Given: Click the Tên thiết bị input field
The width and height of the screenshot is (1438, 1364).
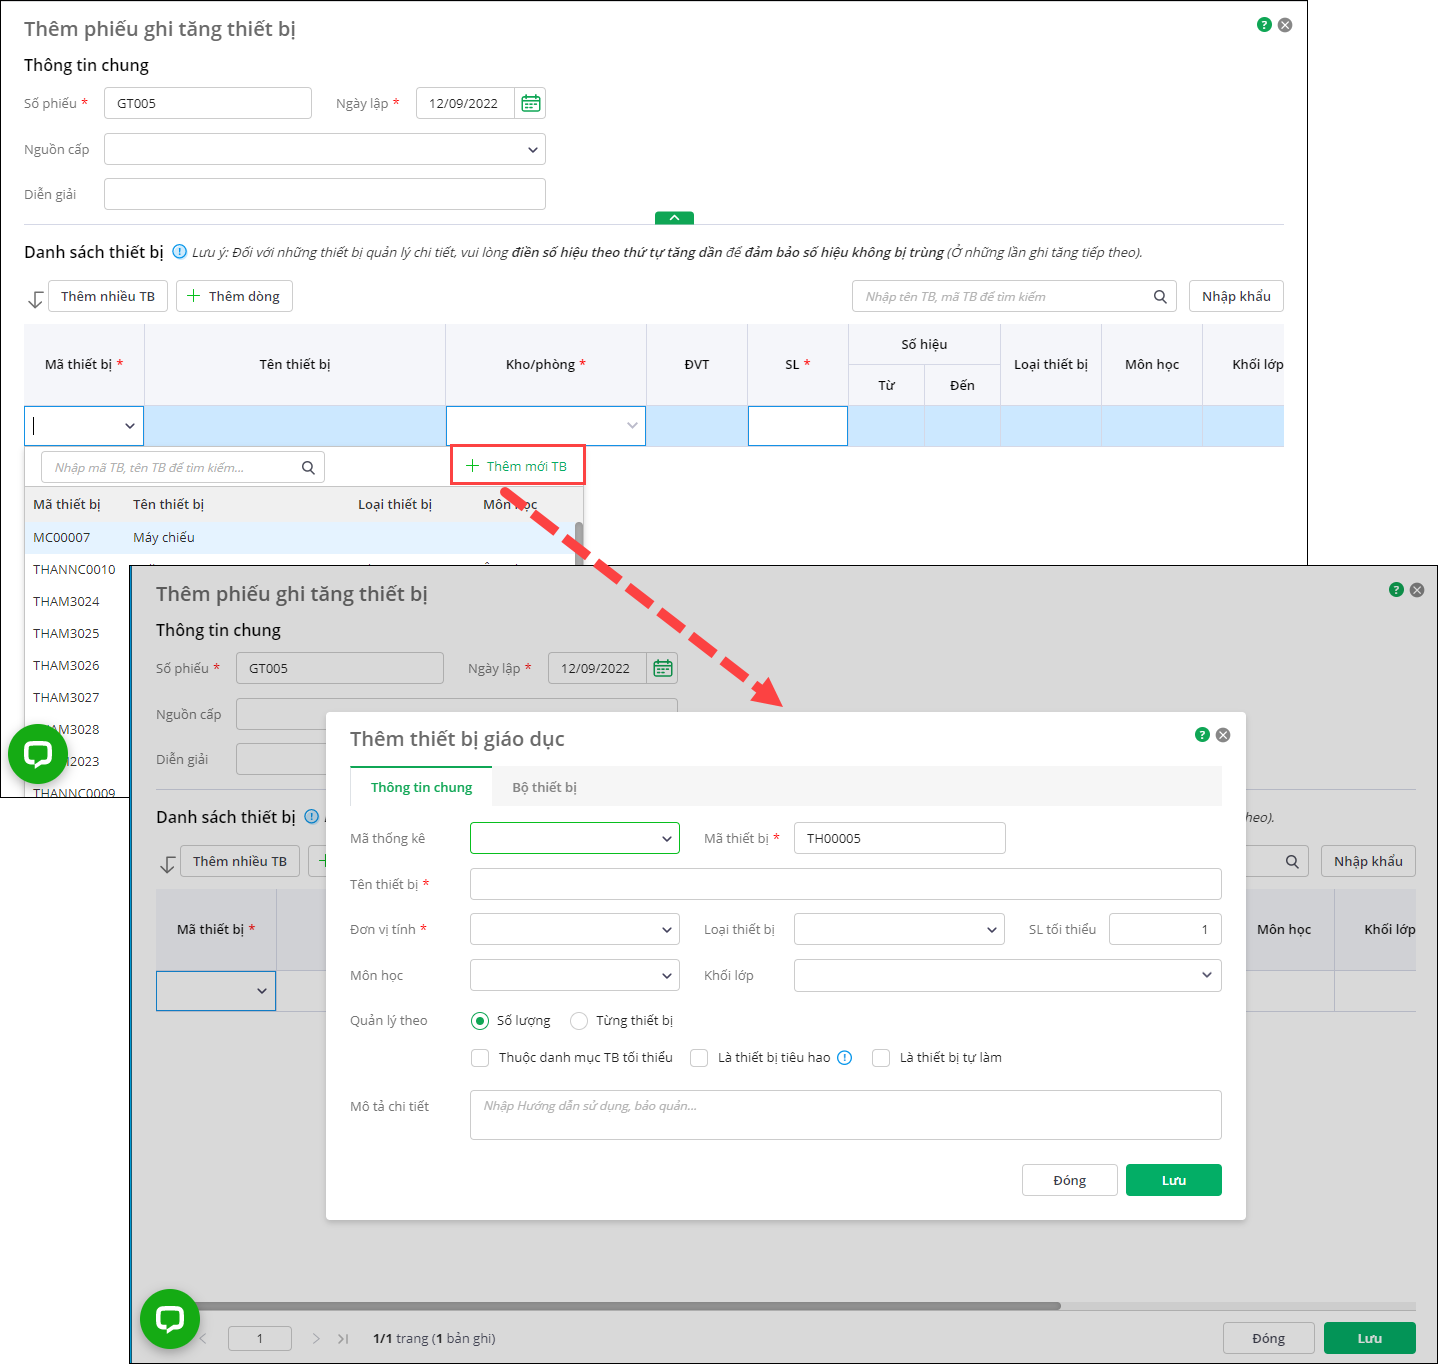Looking at the screenshot, I should click(845, 884).
